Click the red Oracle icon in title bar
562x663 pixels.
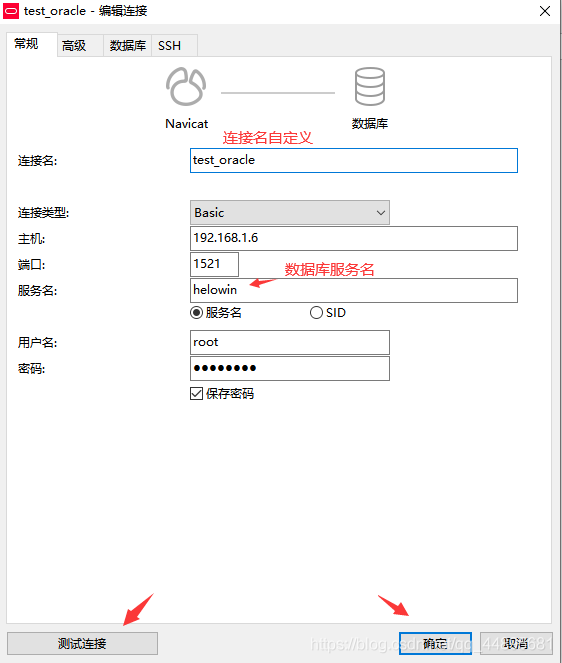[11, 11]
